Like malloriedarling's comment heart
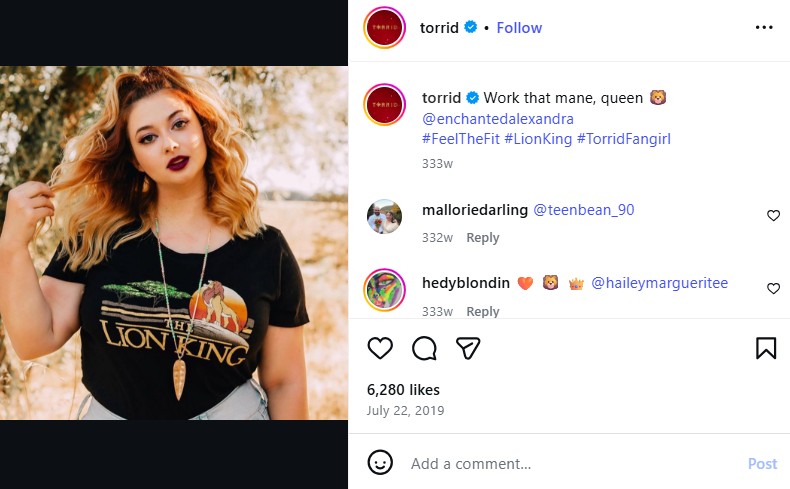This screenshot has width=790, height=489. tap(773, 216)
